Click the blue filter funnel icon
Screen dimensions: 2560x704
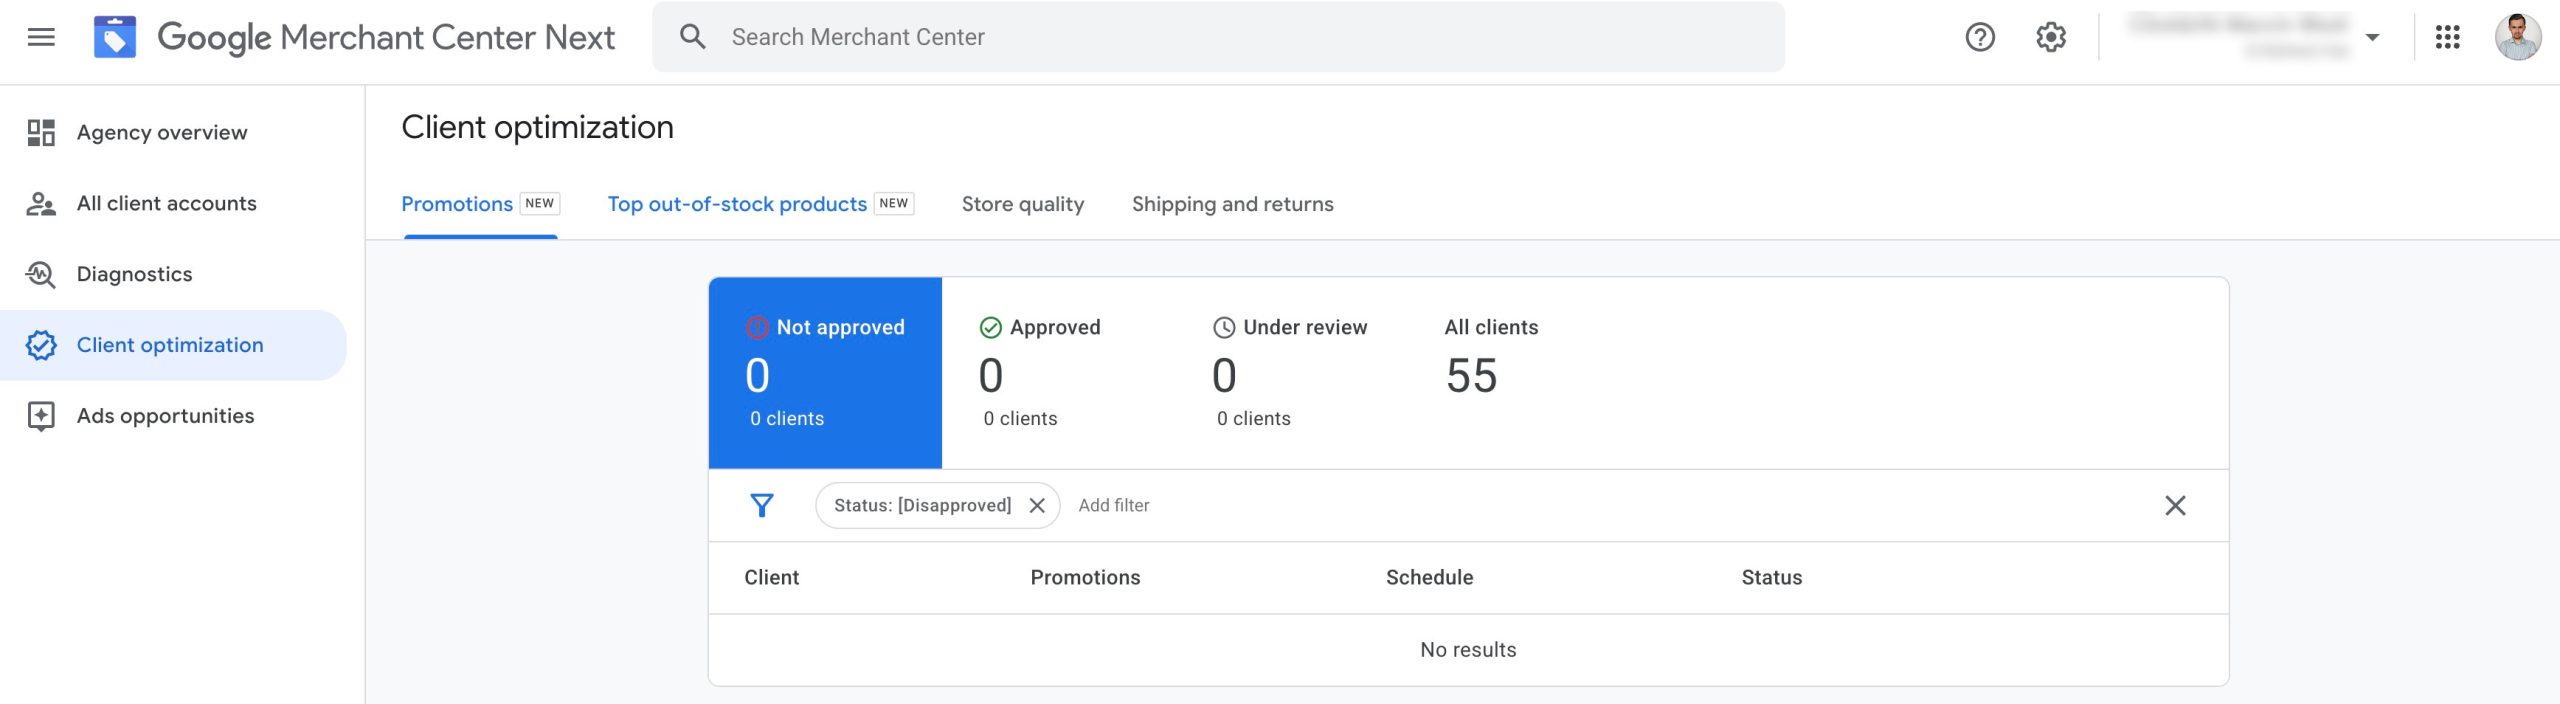click(x=762, y=505)
